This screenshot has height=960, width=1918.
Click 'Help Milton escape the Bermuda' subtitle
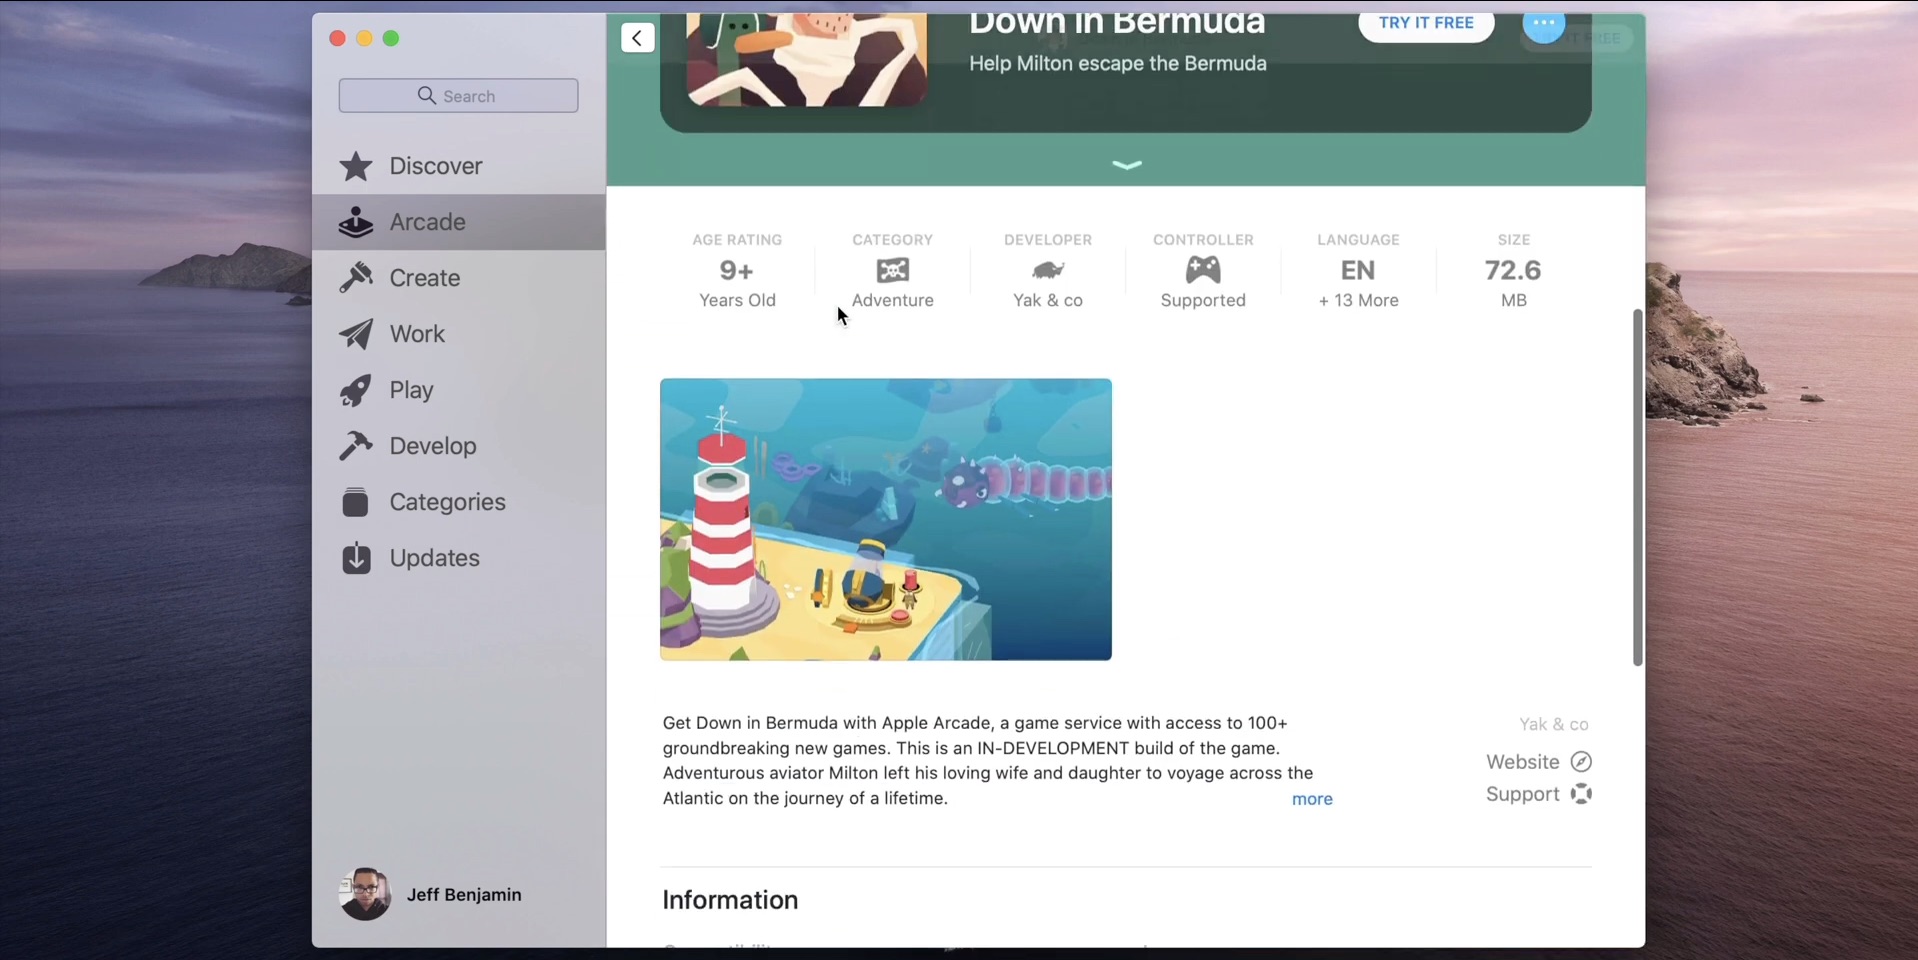tap(1118, 64)
